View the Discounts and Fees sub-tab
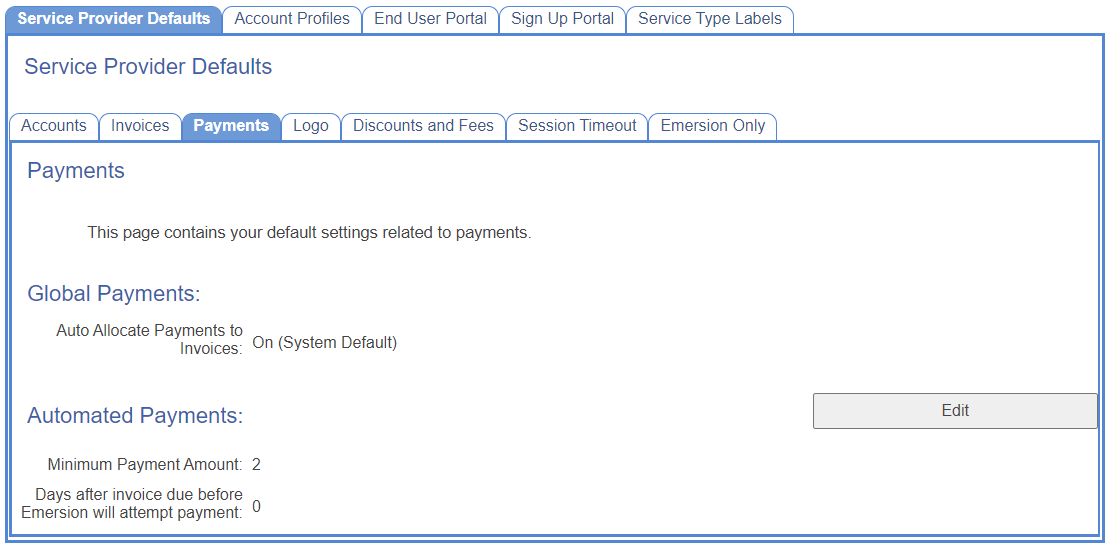This screenshot has width=1107, height=545. [x=423, y=126]
